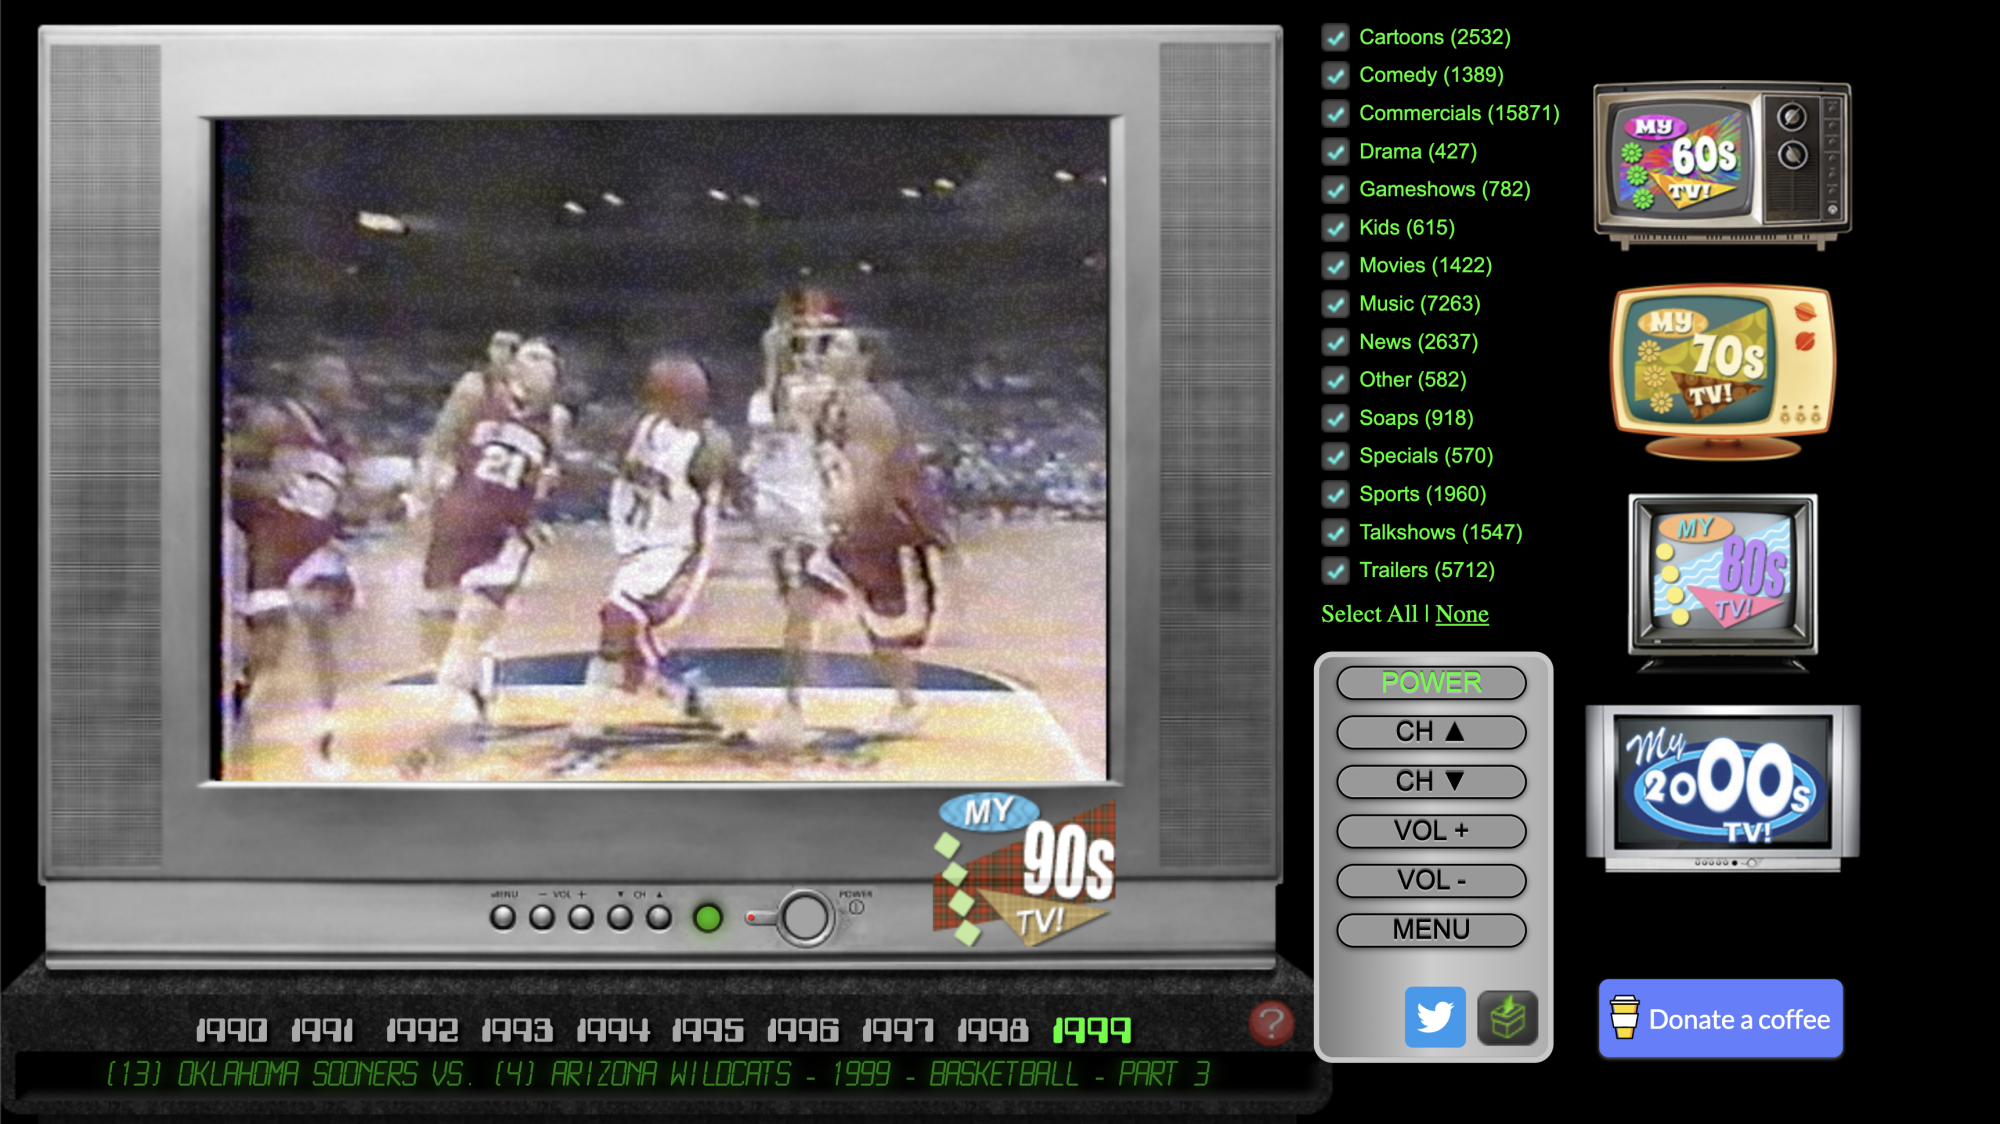Screen dimensions: 2000x1124
Task: Uncheck the Comedy category
Action: [x=1335, y=75]
